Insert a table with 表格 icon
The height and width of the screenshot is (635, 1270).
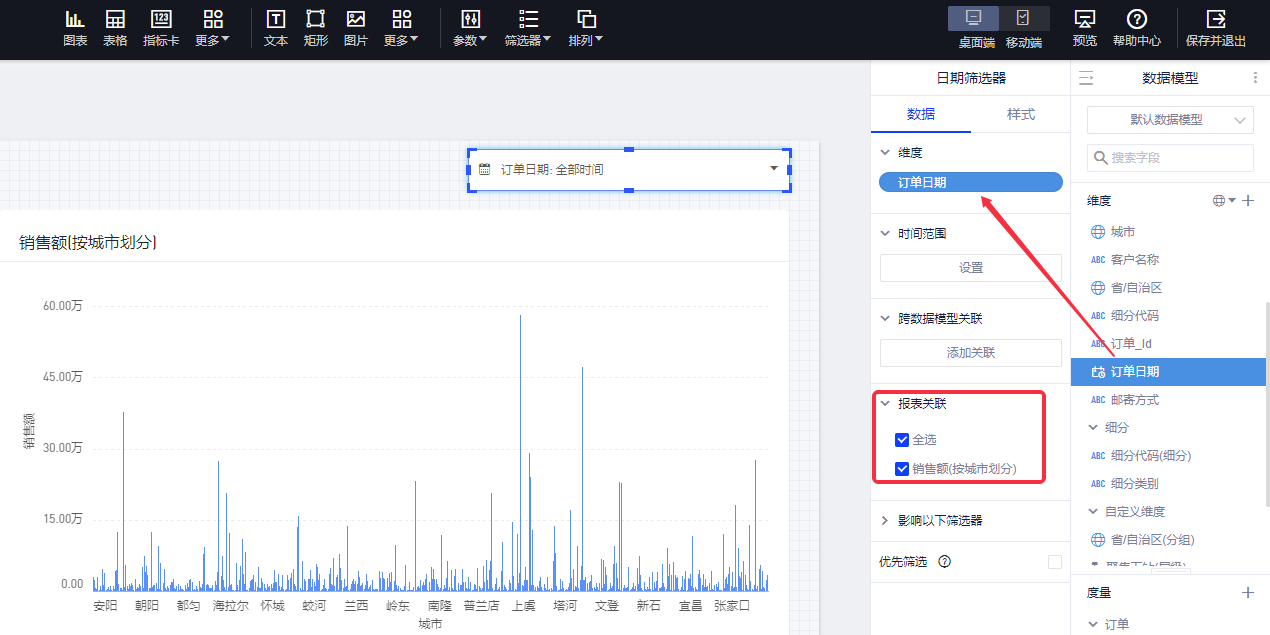[115, 28]
